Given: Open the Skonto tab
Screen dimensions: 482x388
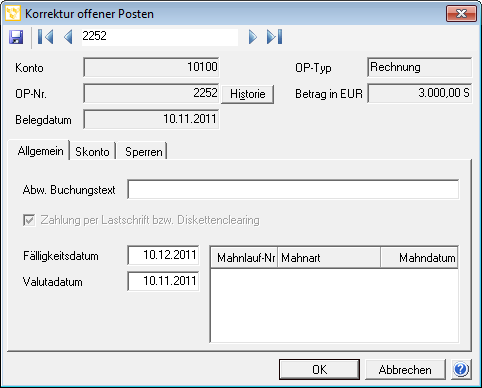Looking at the screenshot, I should pyautogui.click(x=92, y=152).
